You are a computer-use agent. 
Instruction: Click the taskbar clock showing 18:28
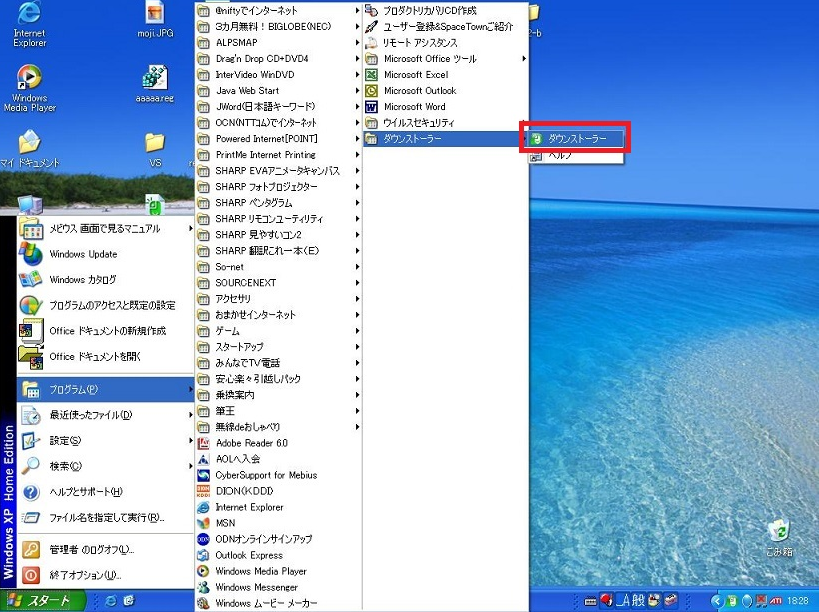tap(799, 601)
